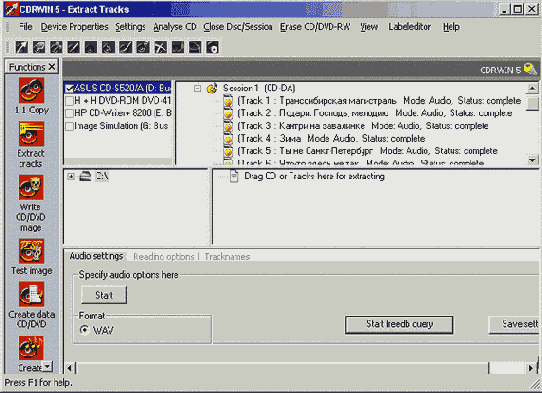
Task: Click the CDRWIN 5 key icon
Action: click(530, 69)
